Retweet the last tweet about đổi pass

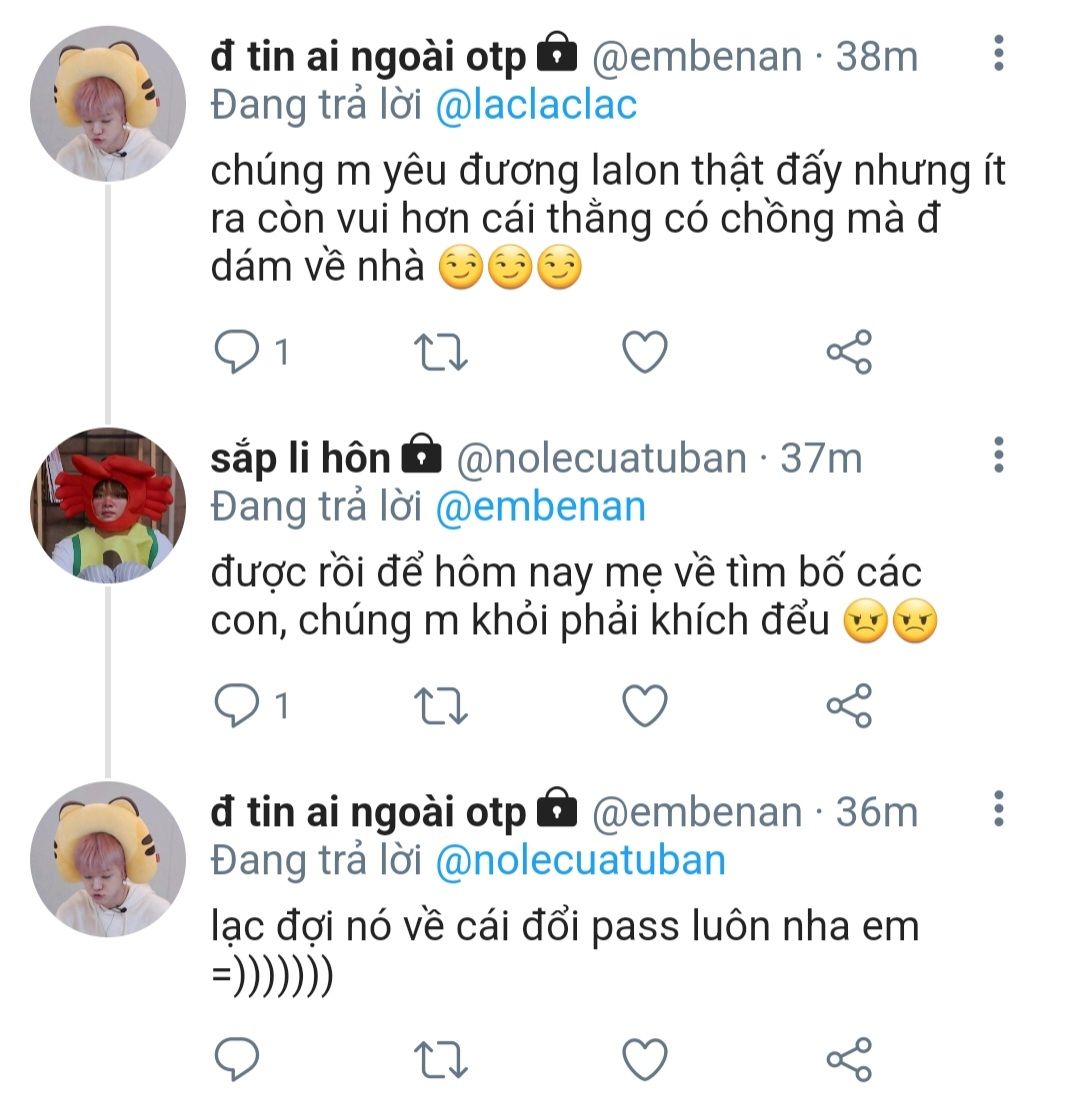click(441, 1060)
